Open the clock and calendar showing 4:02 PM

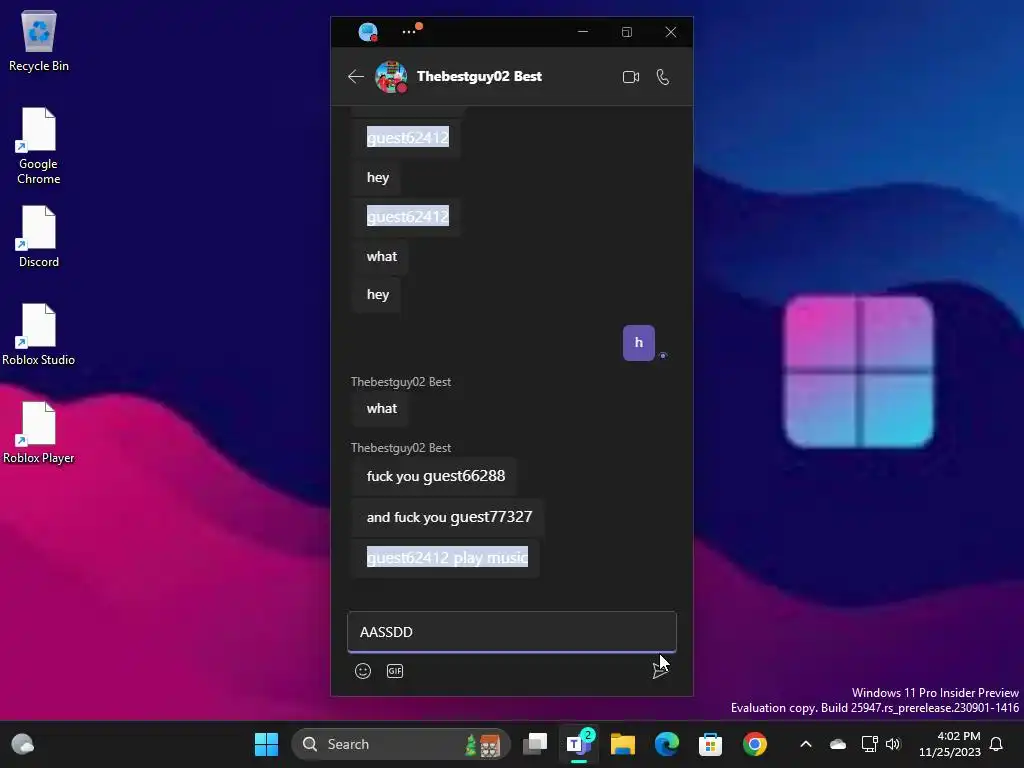pos(950,744)
